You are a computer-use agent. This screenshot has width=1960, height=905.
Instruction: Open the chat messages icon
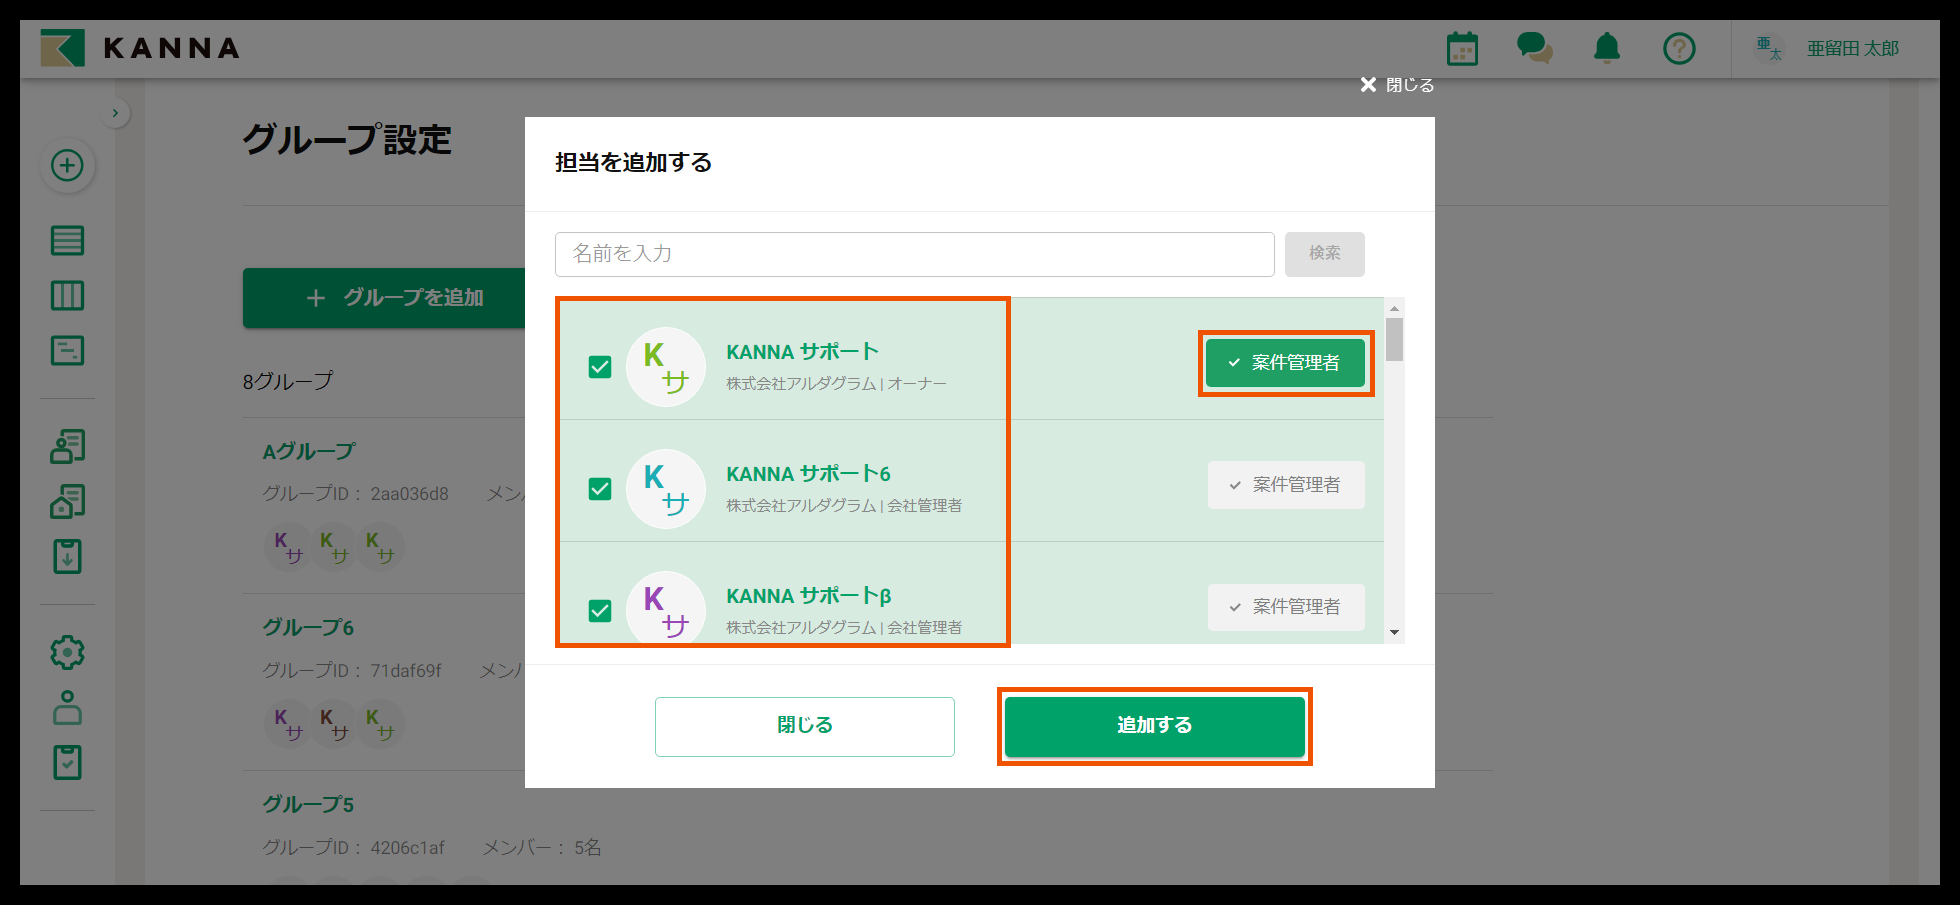pyautogui.click(x=1534, y=47)
